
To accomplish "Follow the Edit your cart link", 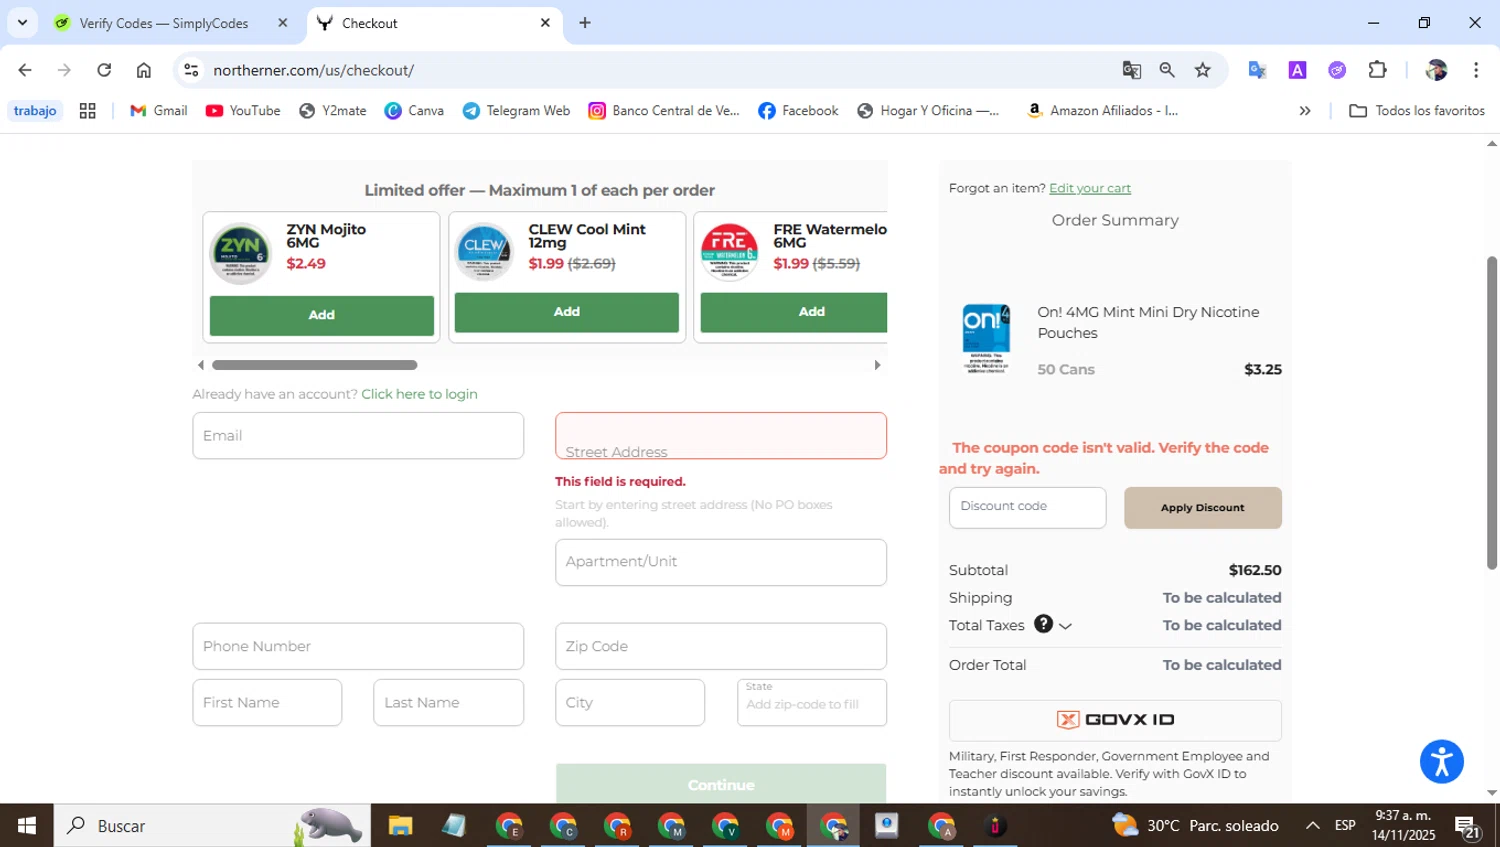I will (x=1090, y=188).
